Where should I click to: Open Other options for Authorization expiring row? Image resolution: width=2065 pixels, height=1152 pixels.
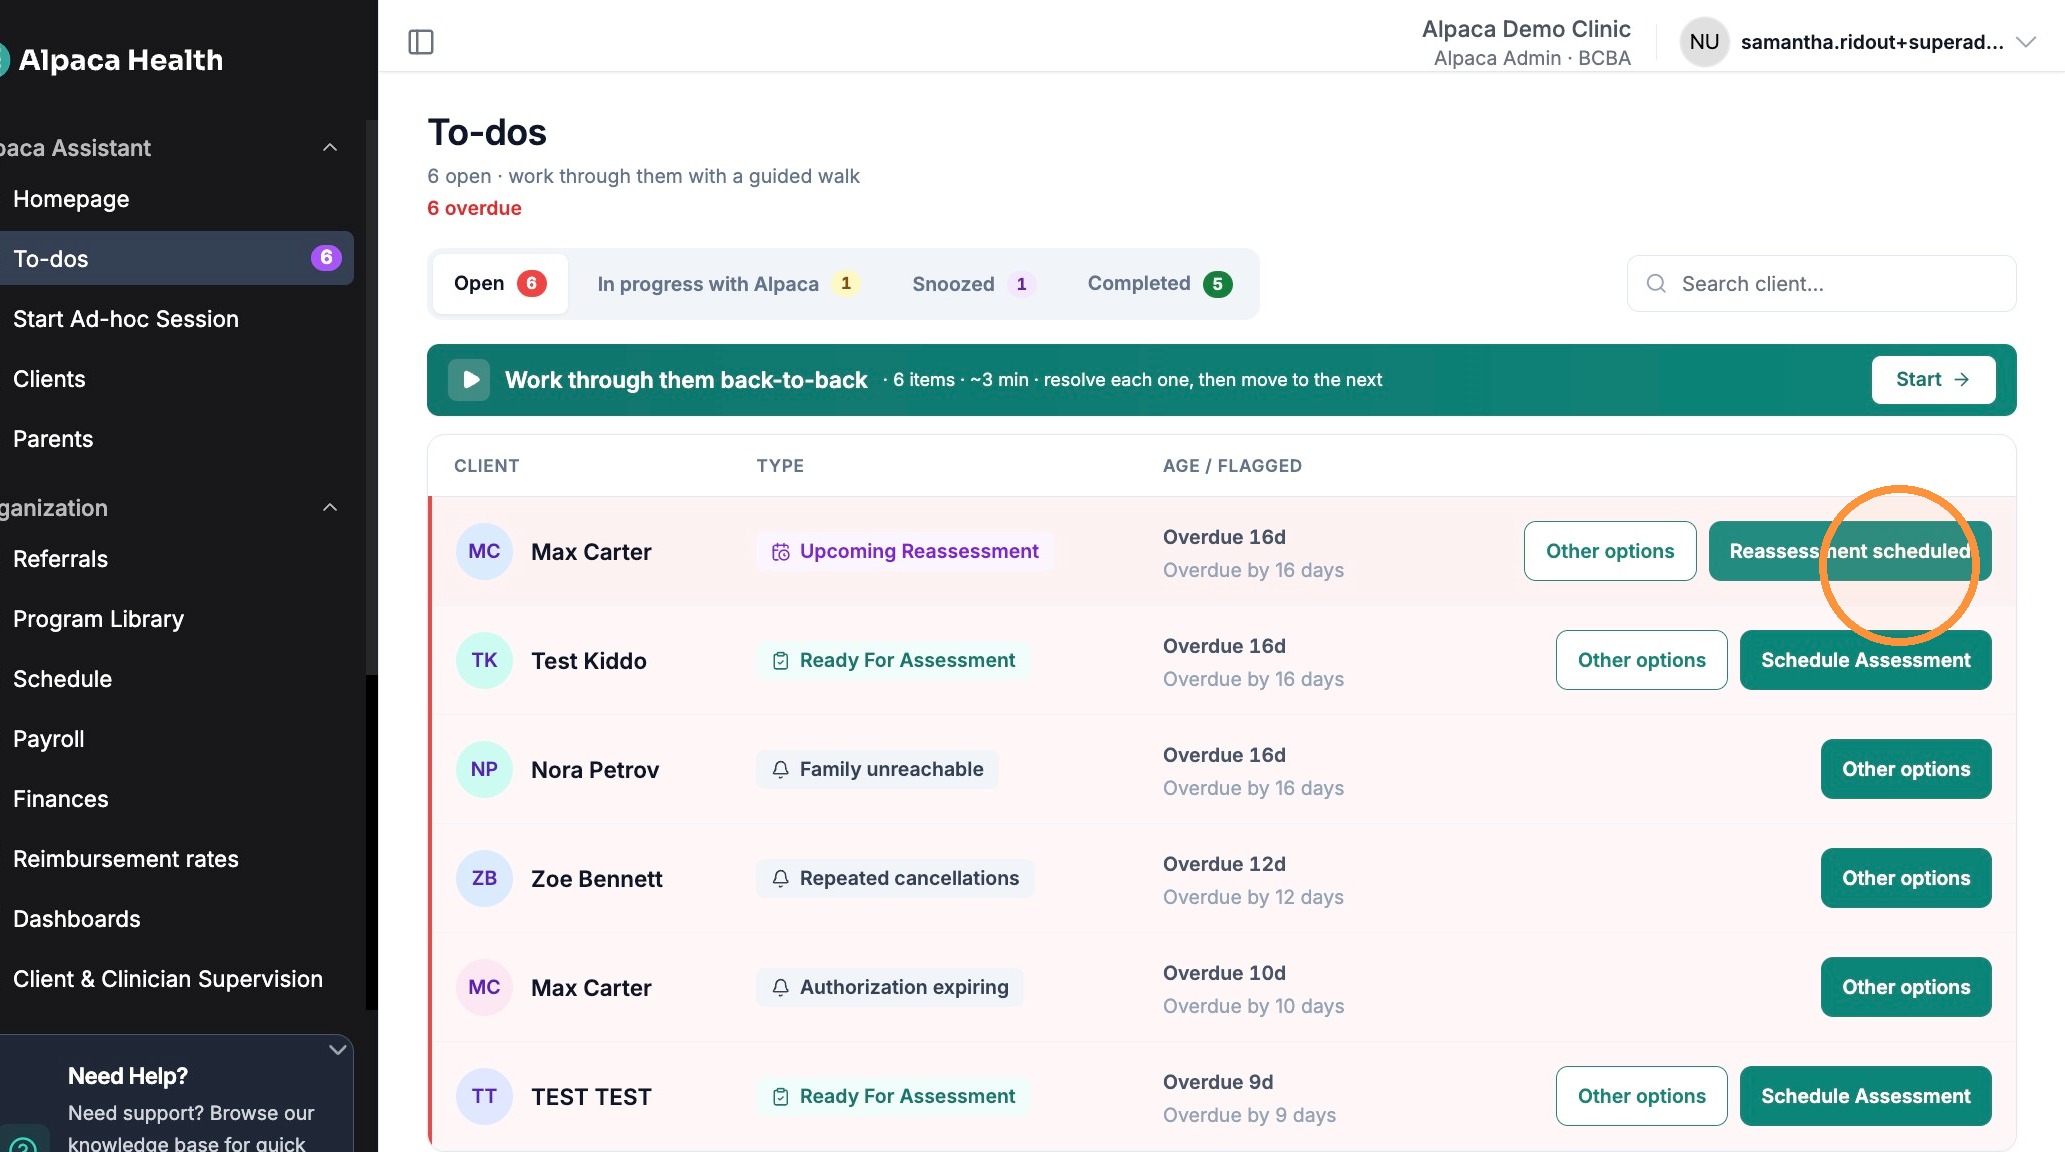point(1906,987)
